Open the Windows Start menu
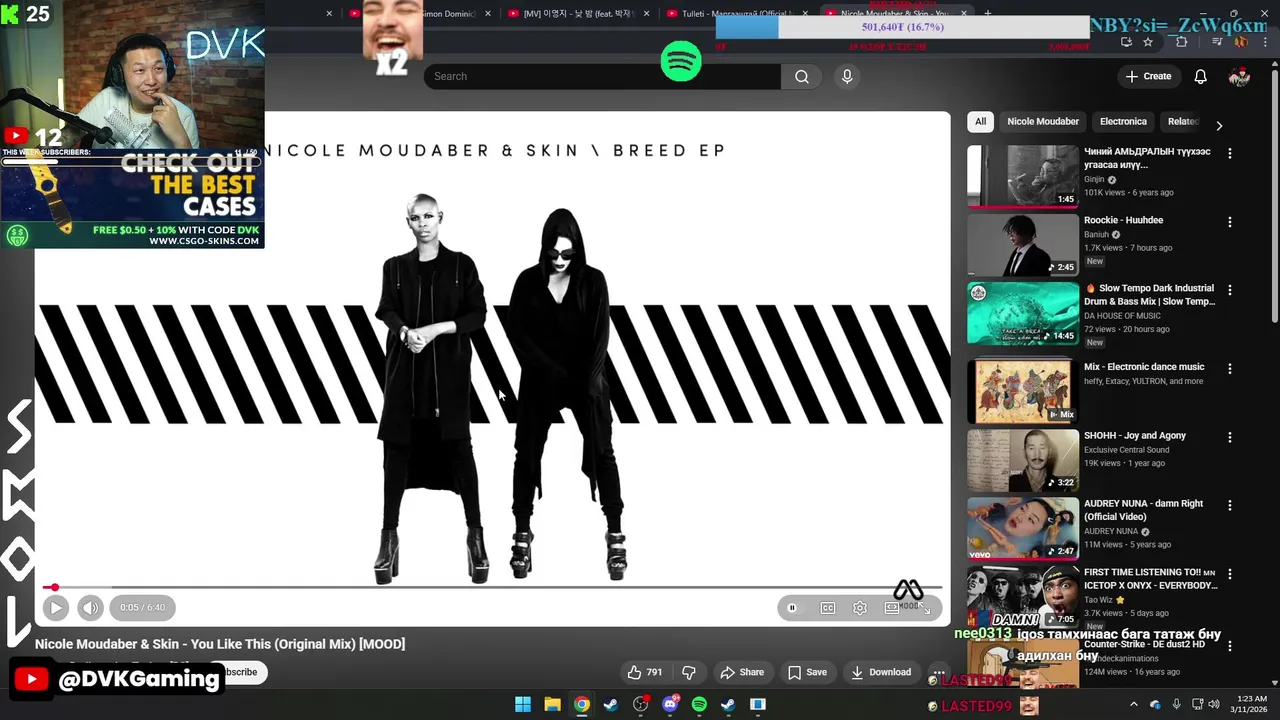The height and width of the screenshot is (720, 1280). coord(523,705)
